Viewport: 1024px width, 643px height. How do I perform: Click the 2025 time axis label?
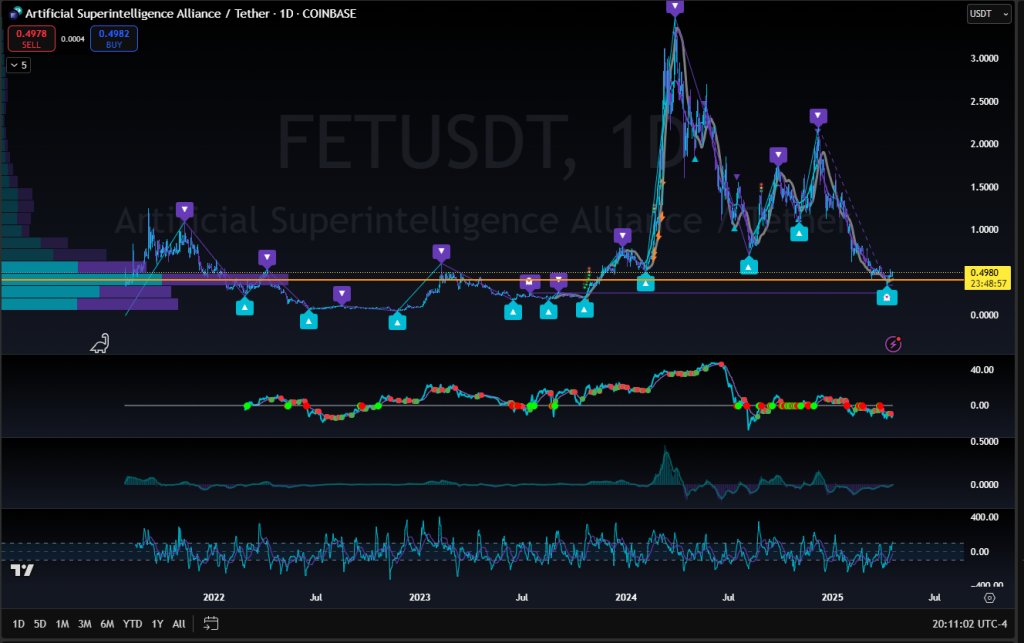[x=832, y=597]
